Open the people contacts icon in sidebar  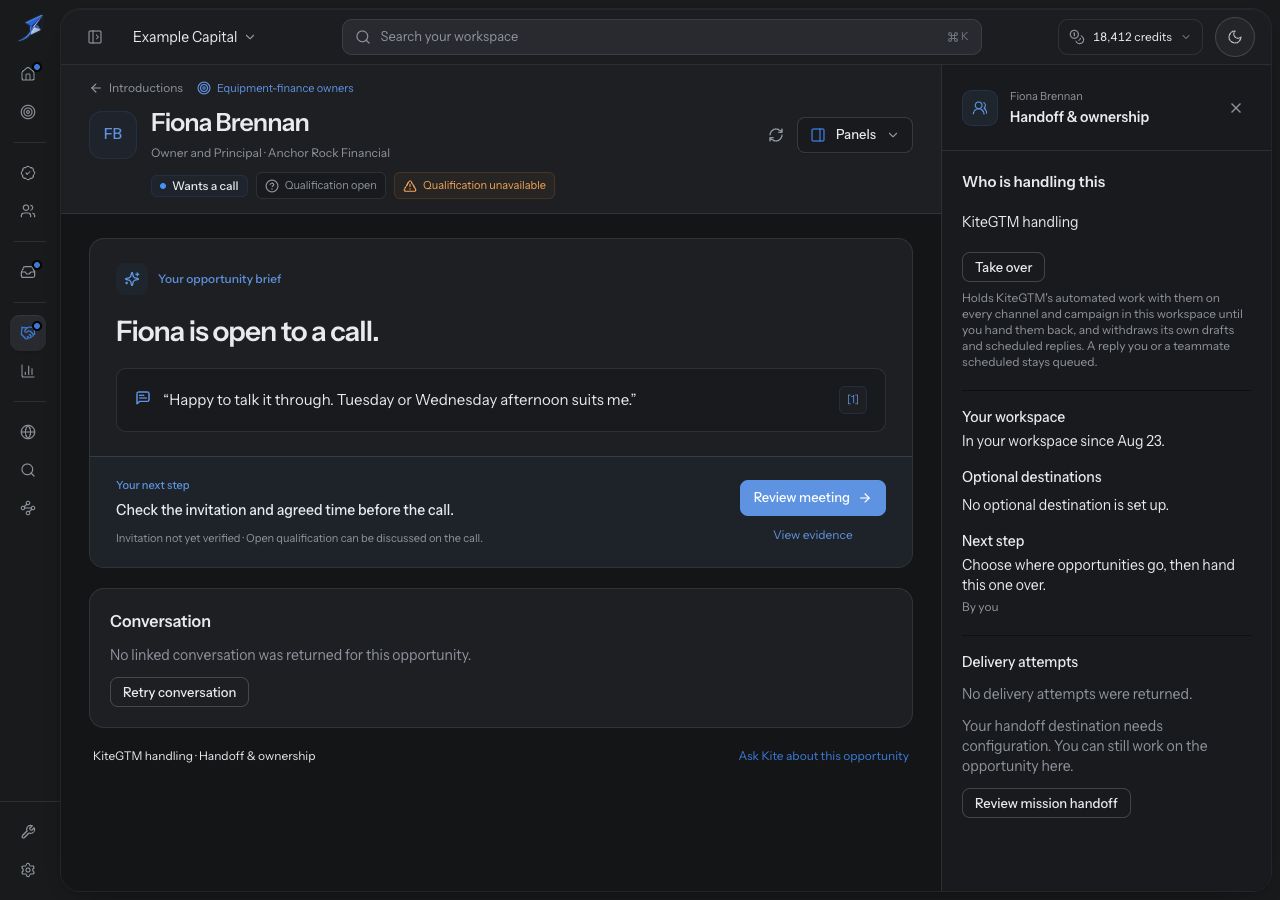28,211
